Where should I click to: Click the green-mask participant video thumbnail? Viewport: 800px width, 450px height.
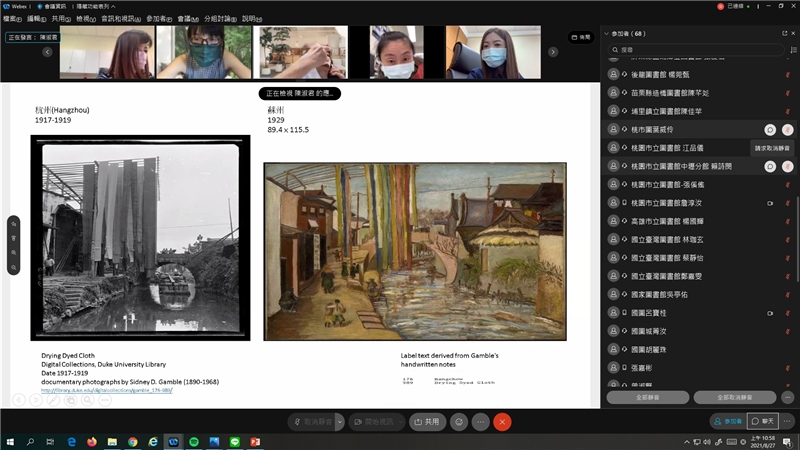pyautogui.click(x=204, y=53)
